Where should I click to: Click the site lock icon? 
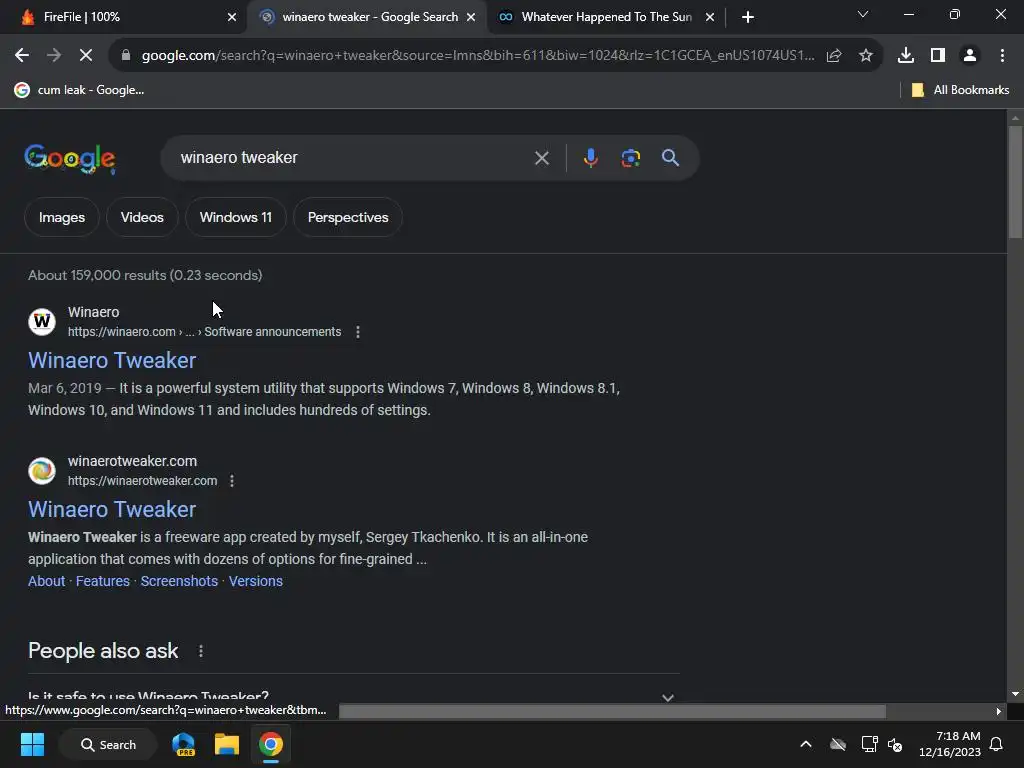coord(126,56)
